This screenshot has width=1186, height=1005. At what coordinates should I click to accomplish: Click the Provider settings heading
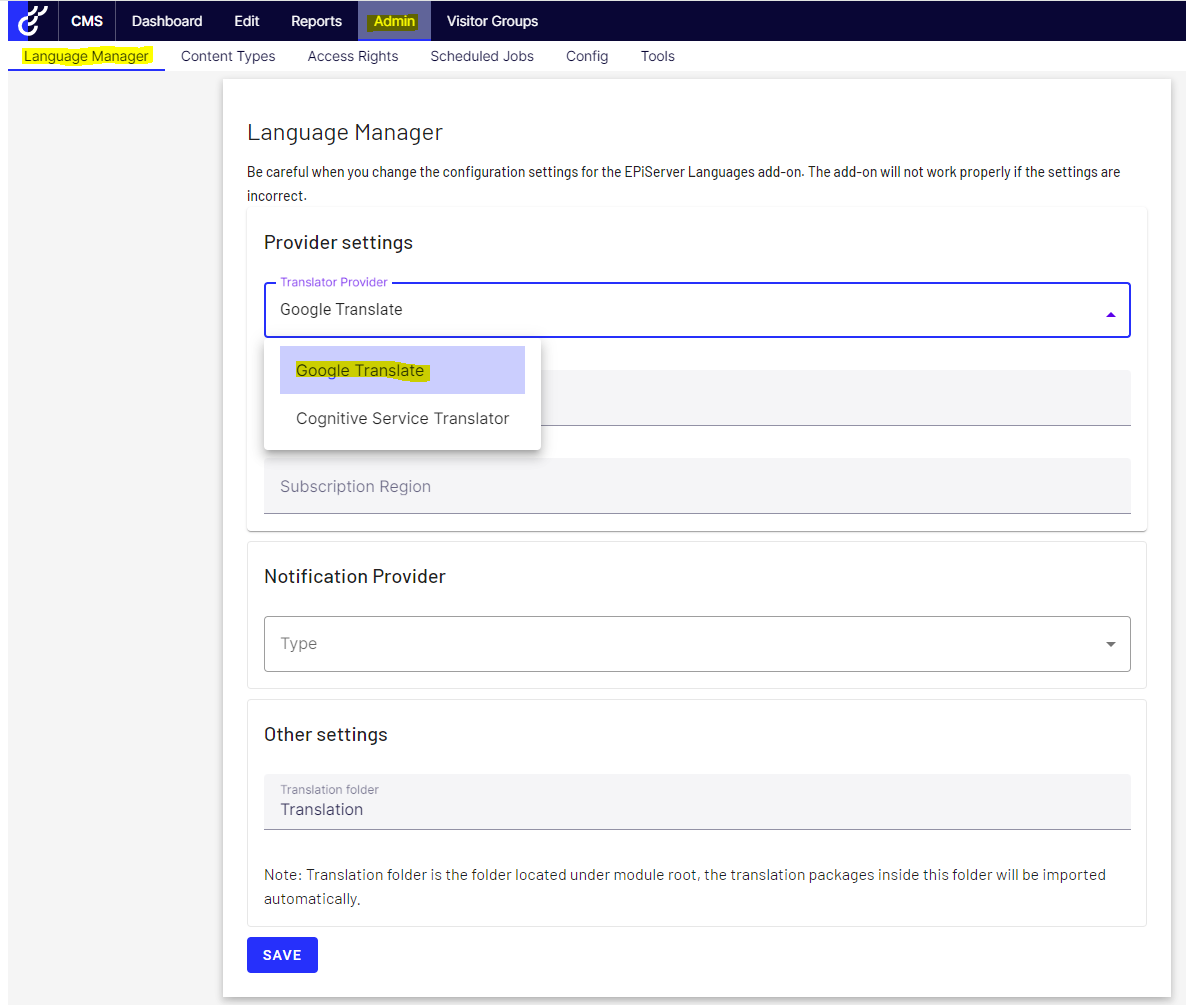(x=338, y=243)
